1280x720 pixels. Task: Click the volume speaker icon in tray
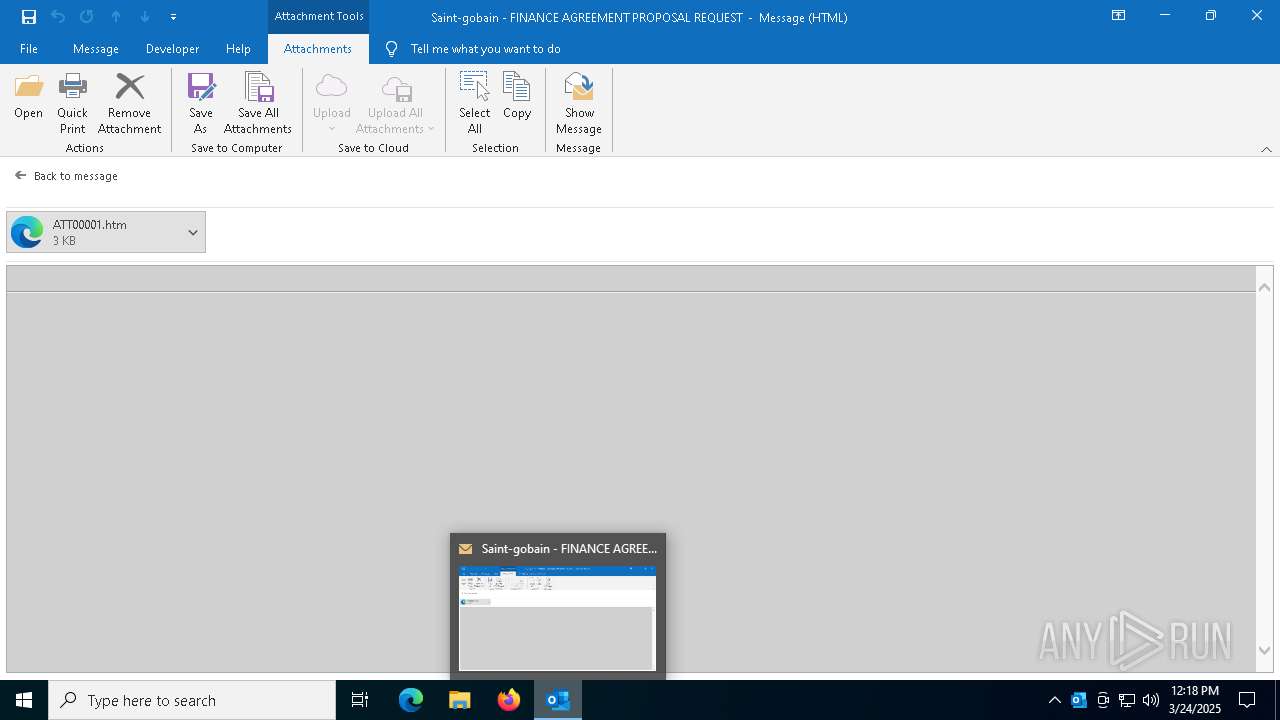1151,700
